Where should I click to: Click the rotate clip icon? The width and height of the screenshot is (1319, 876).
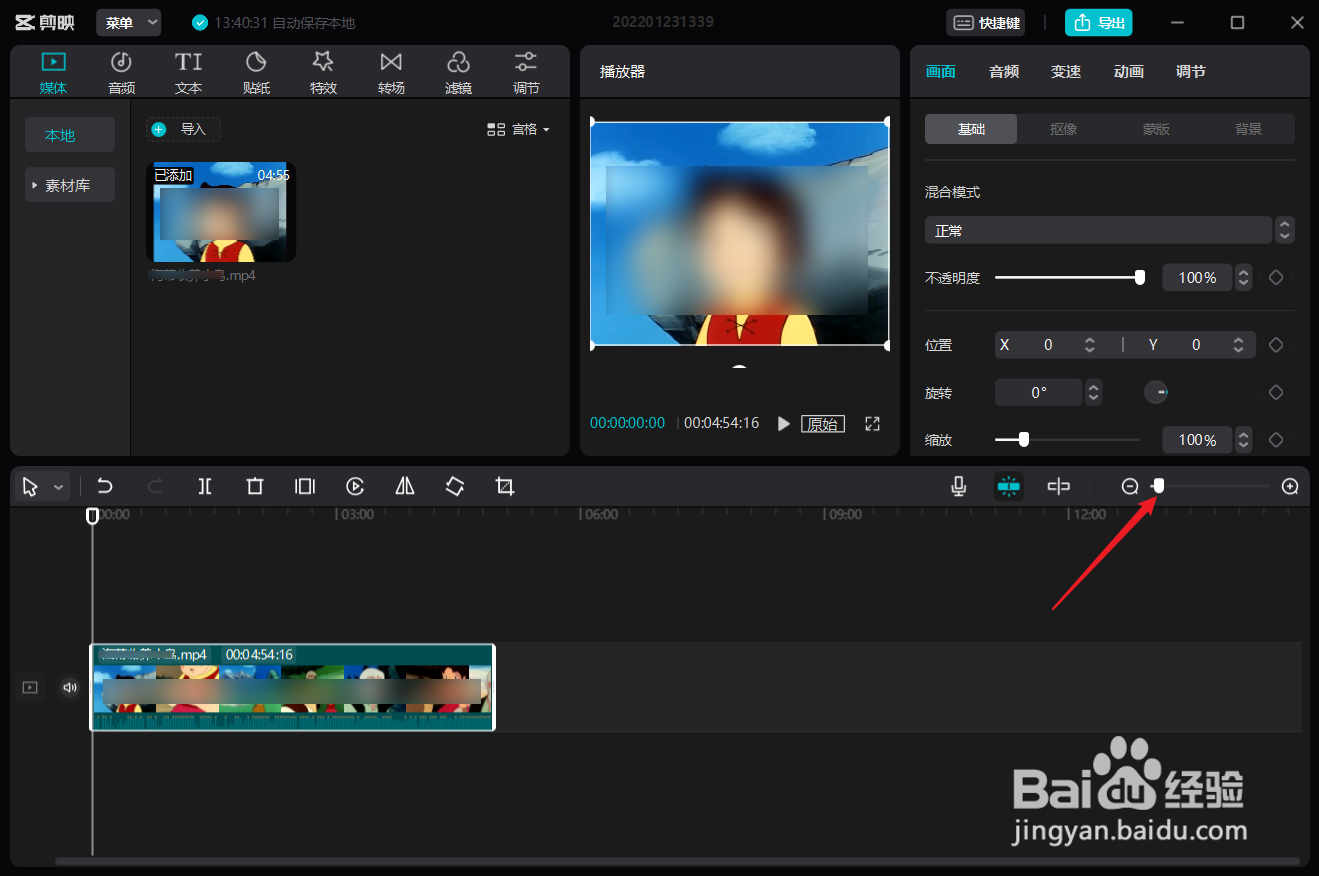[x=455, y=486]
